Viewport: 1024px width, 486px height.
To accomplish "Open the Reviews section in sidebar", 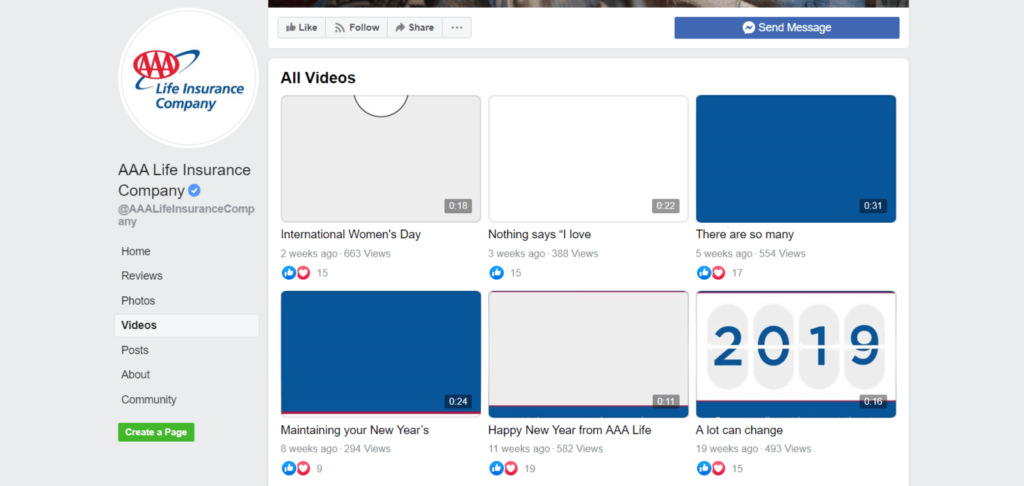I will point(142,276).
